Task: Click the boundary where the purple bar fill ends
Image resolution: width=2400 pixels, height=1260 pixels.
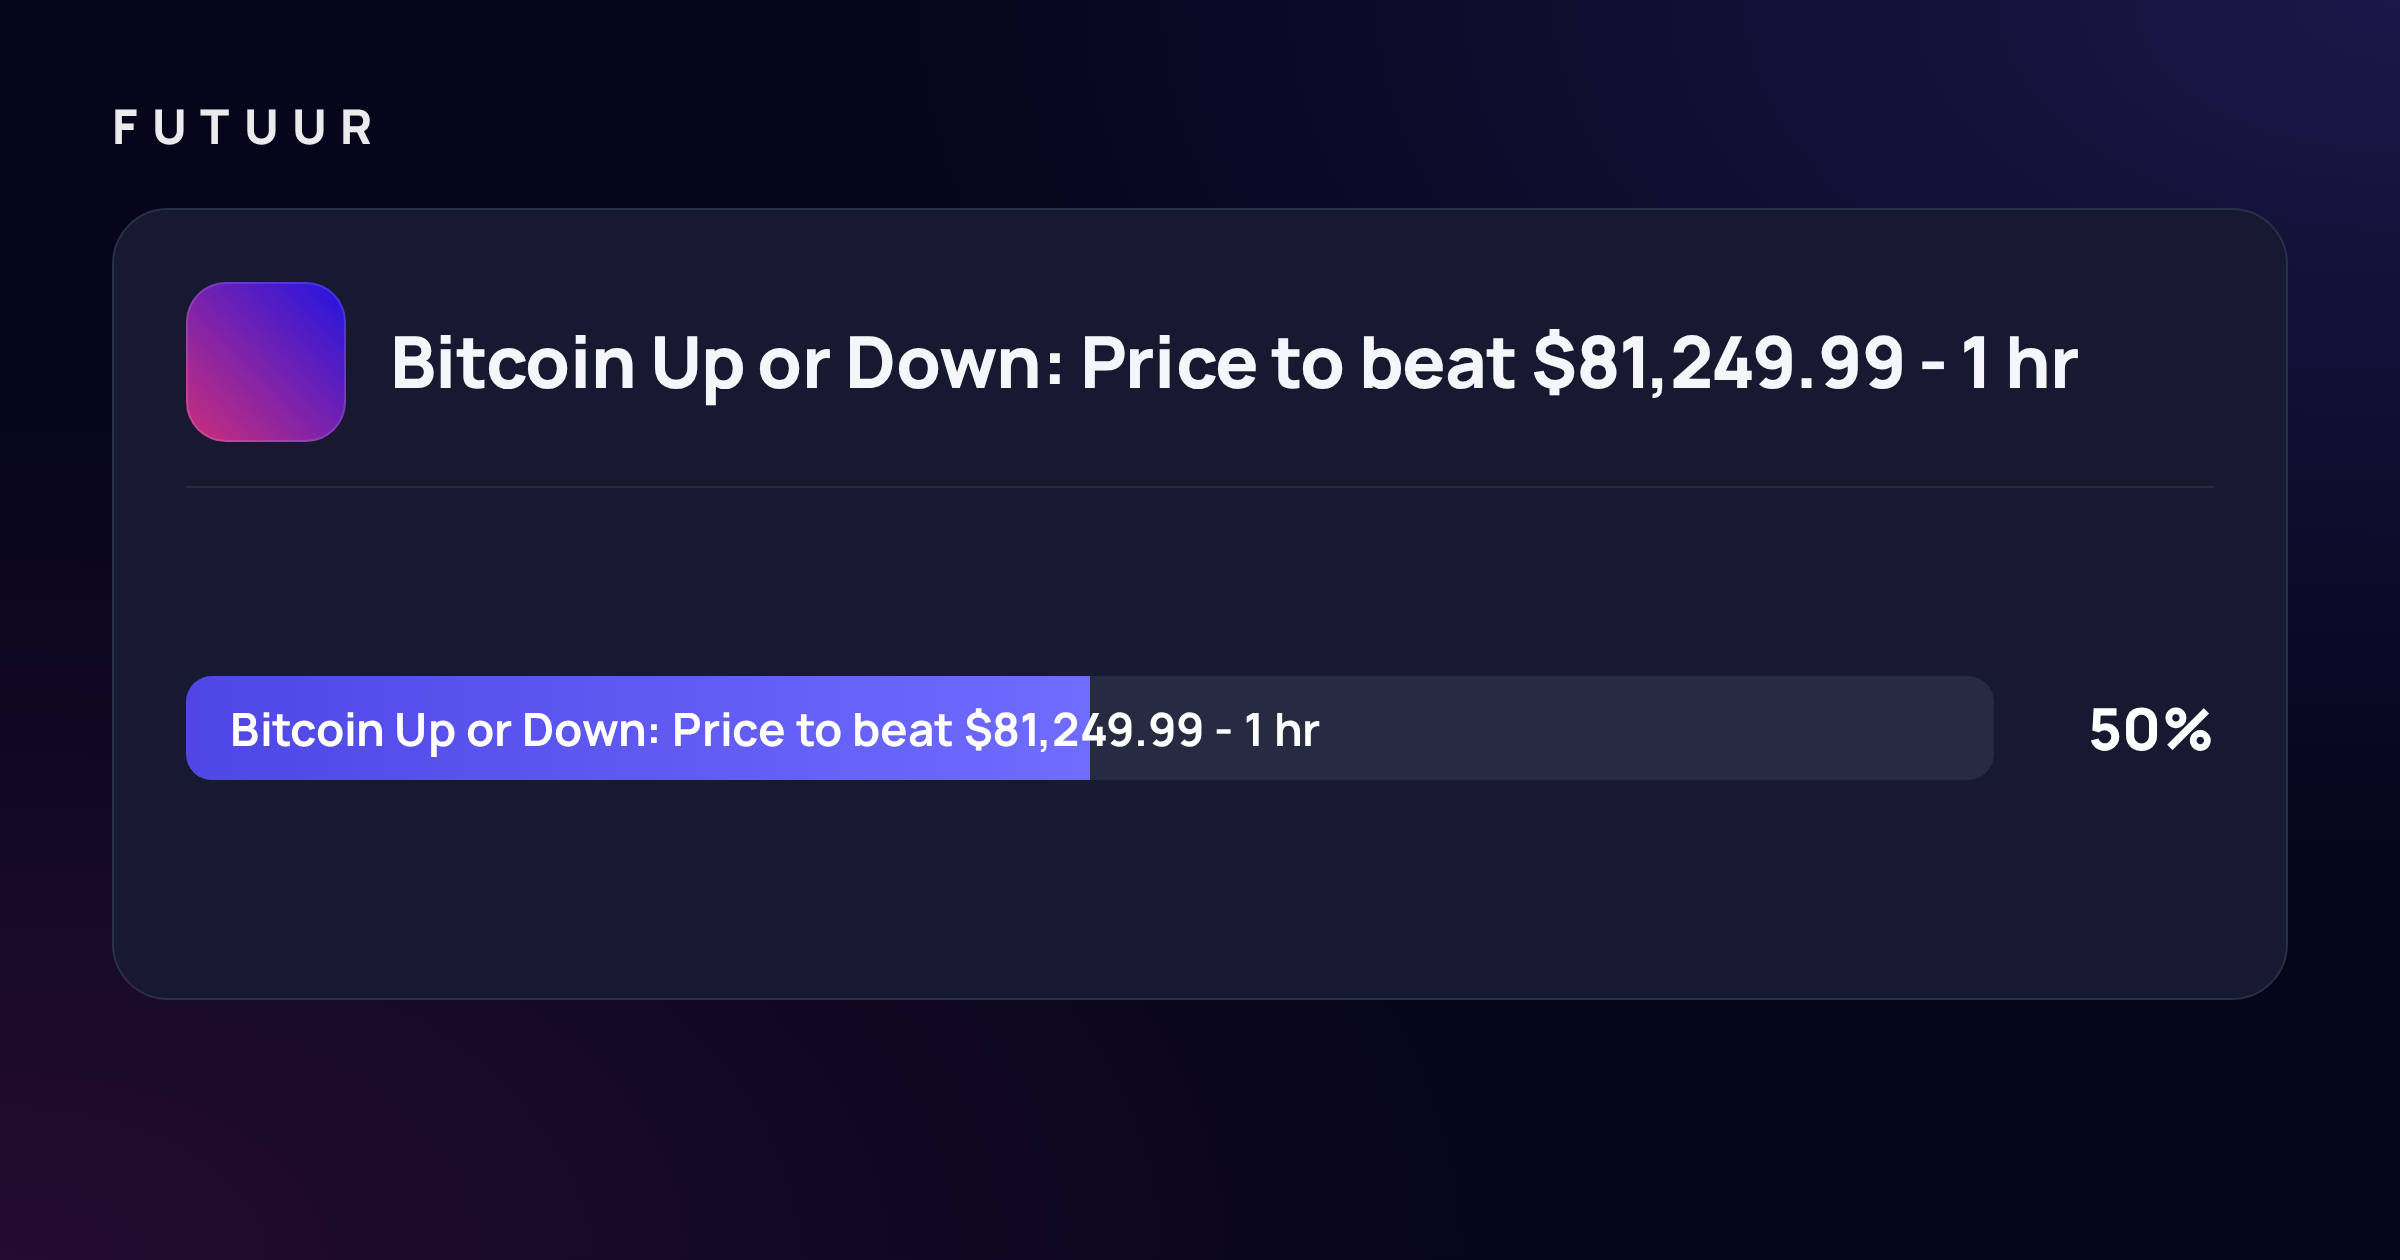Action: 1090,728
